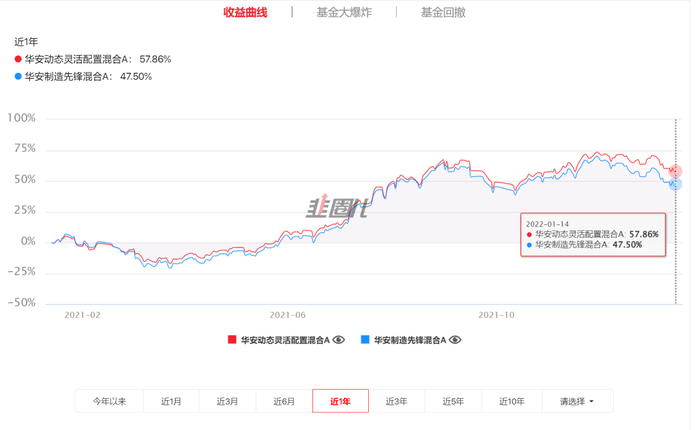Select the 近5年 time range

coord(453,401)
